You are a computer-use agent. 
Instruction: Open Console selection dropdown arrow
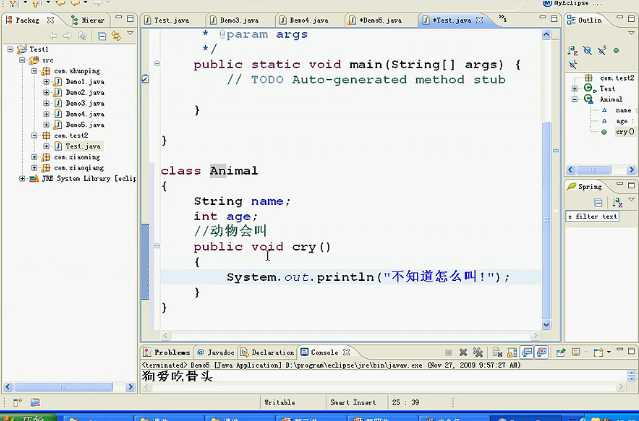[609, 352]
